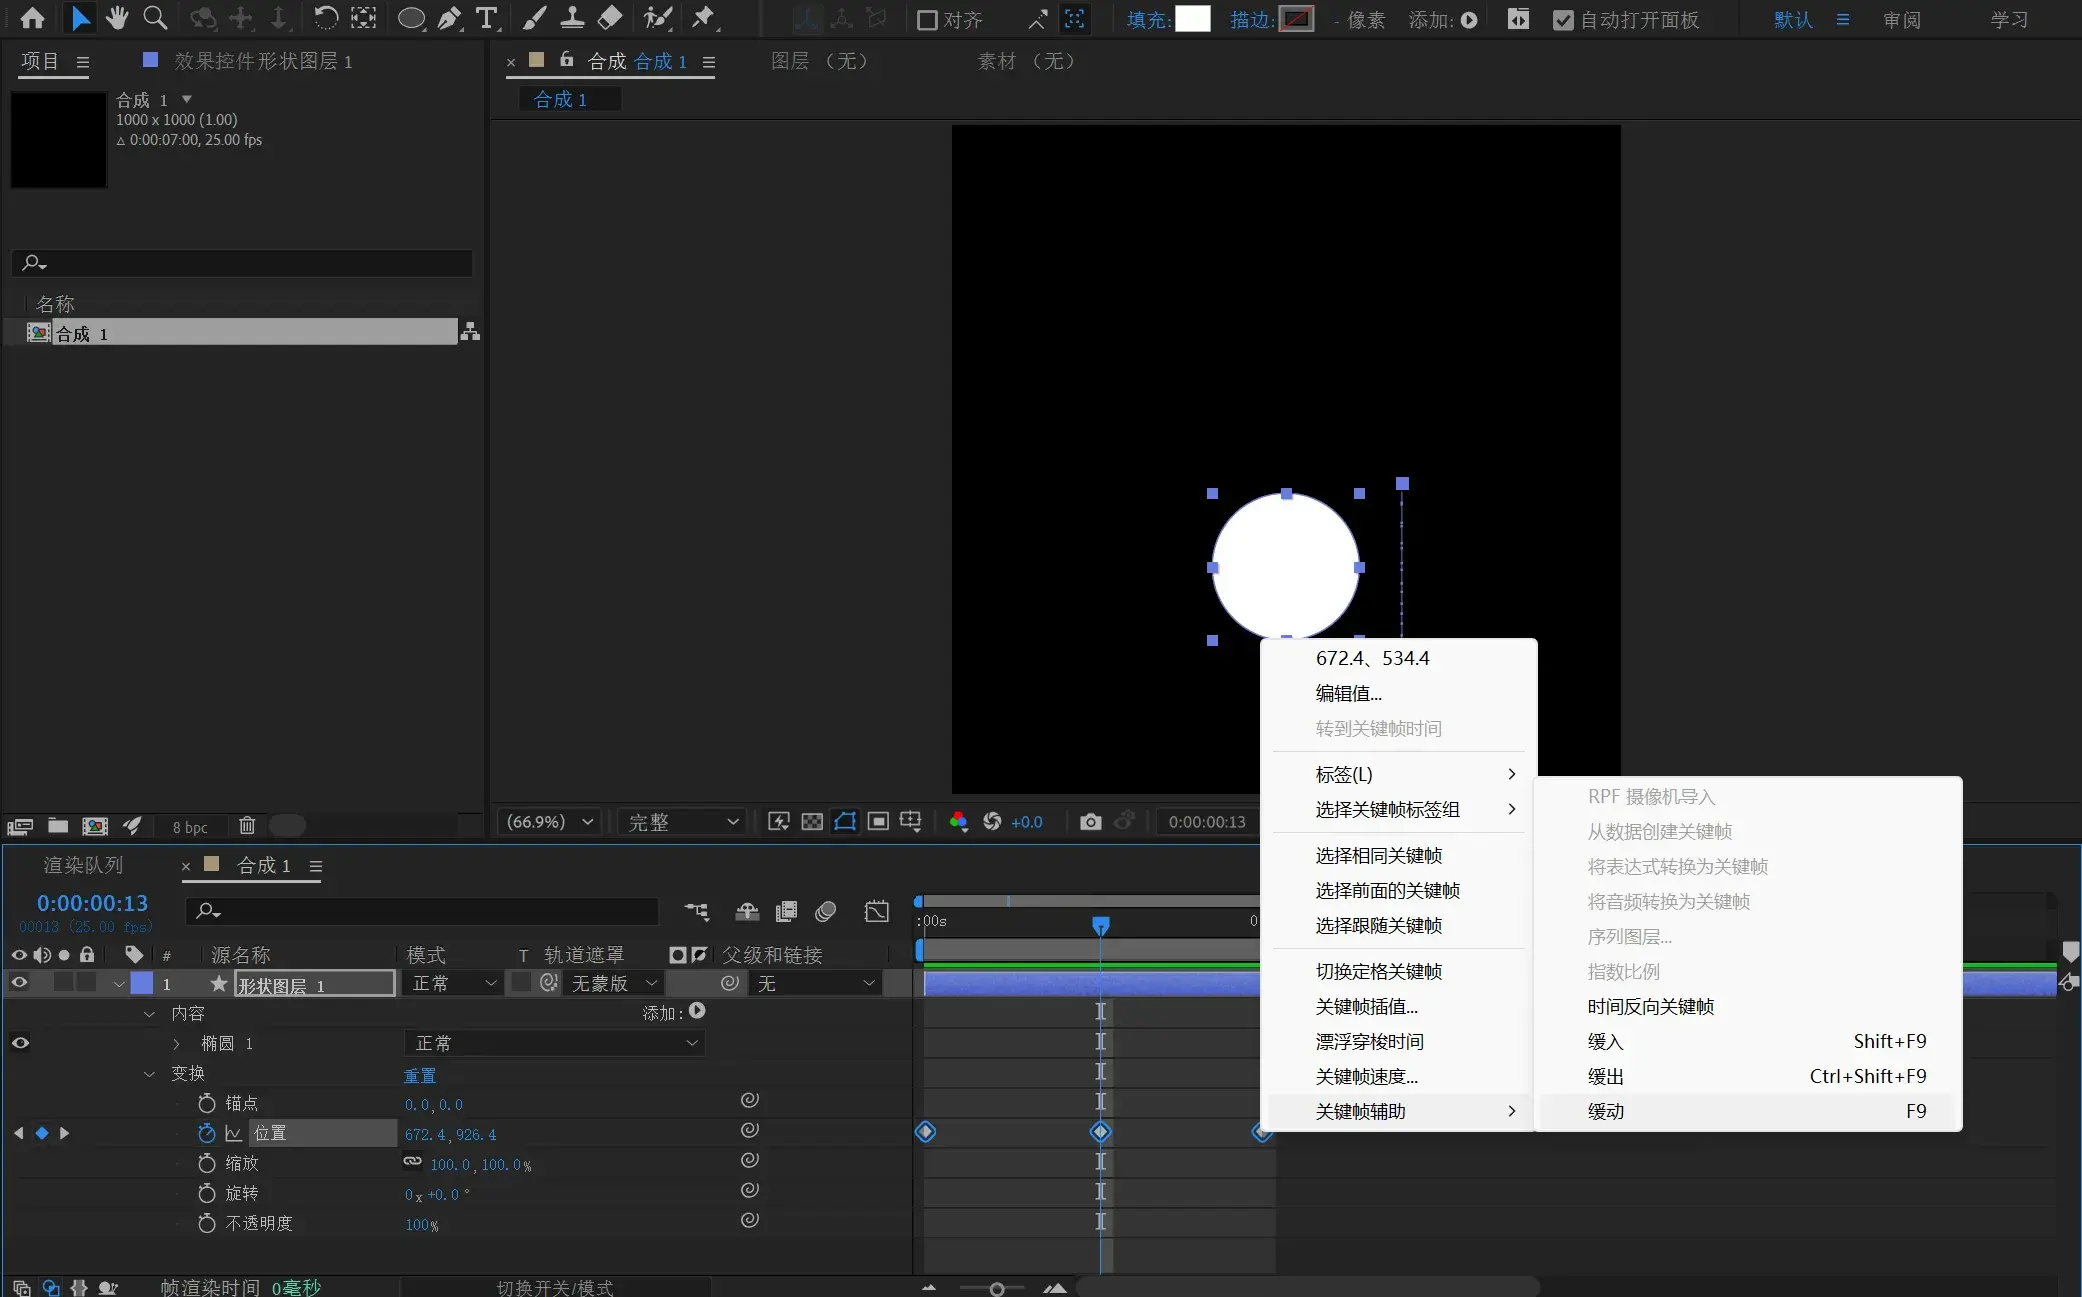Viewport: 2082px width, 1297px height.
Task: Click 切换开关/模式 toggle button
Action: [x=555, y=1287]
